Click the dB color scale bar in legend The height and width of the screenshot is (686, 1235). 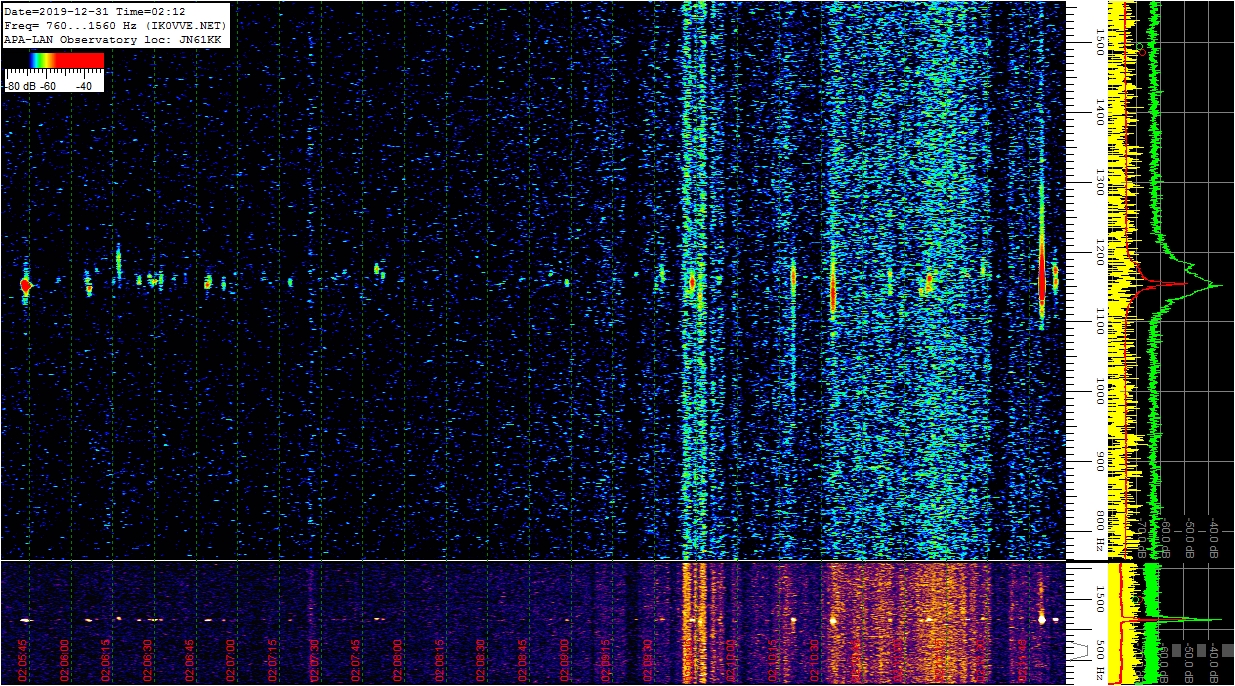tap(54, 61)
